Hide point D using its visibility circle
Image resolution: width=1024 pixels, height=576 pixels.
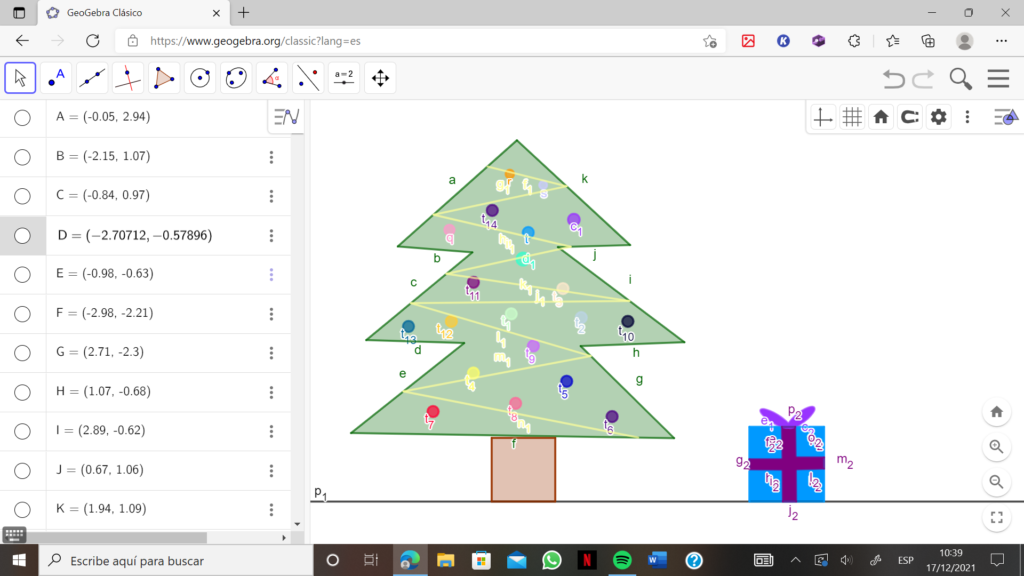point(22,236)
